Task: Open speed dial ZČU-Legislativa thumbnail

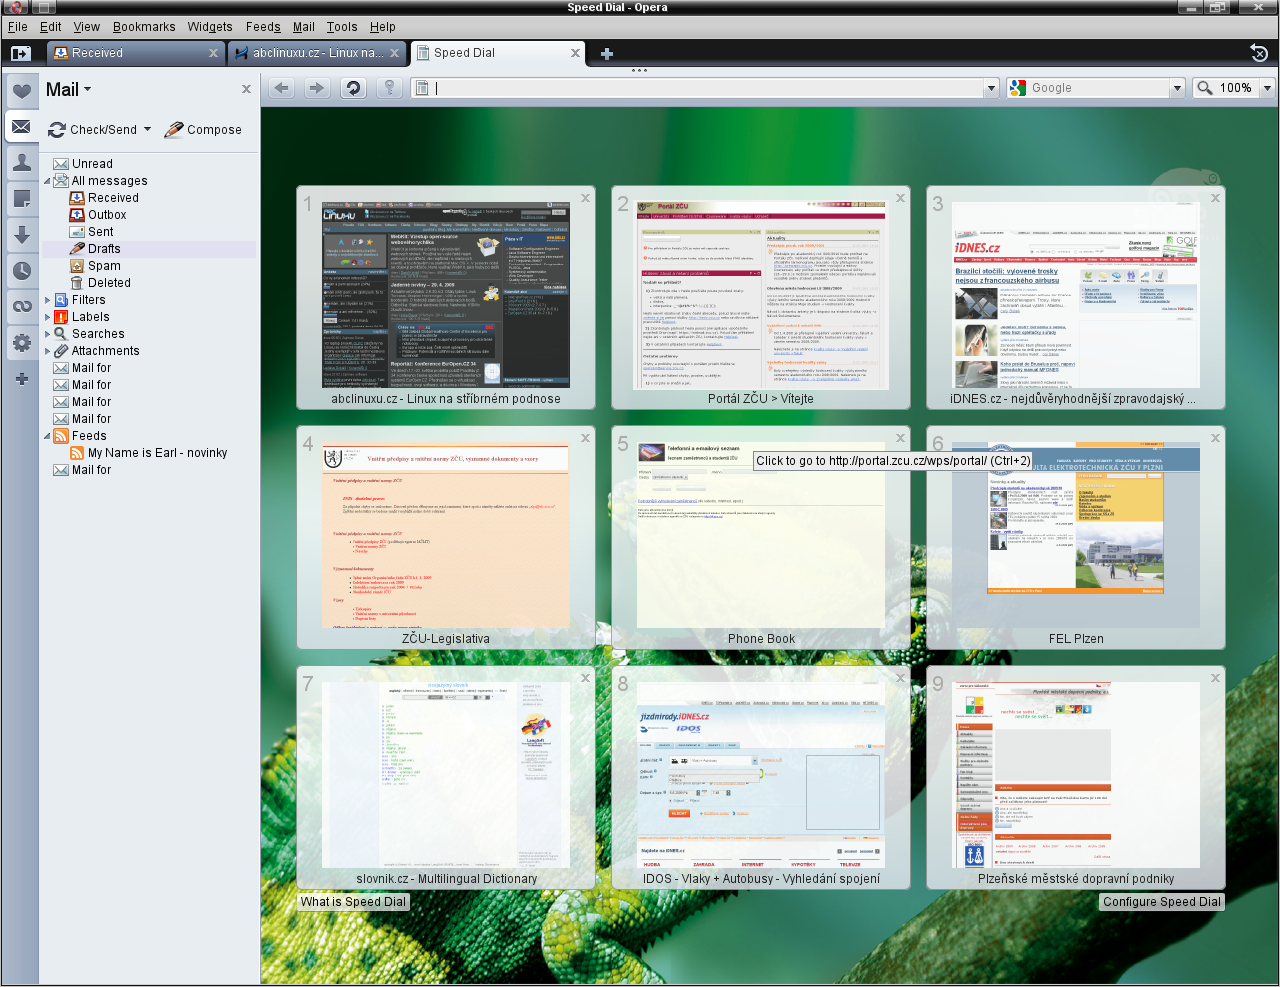Action: [x=446, y=535]
